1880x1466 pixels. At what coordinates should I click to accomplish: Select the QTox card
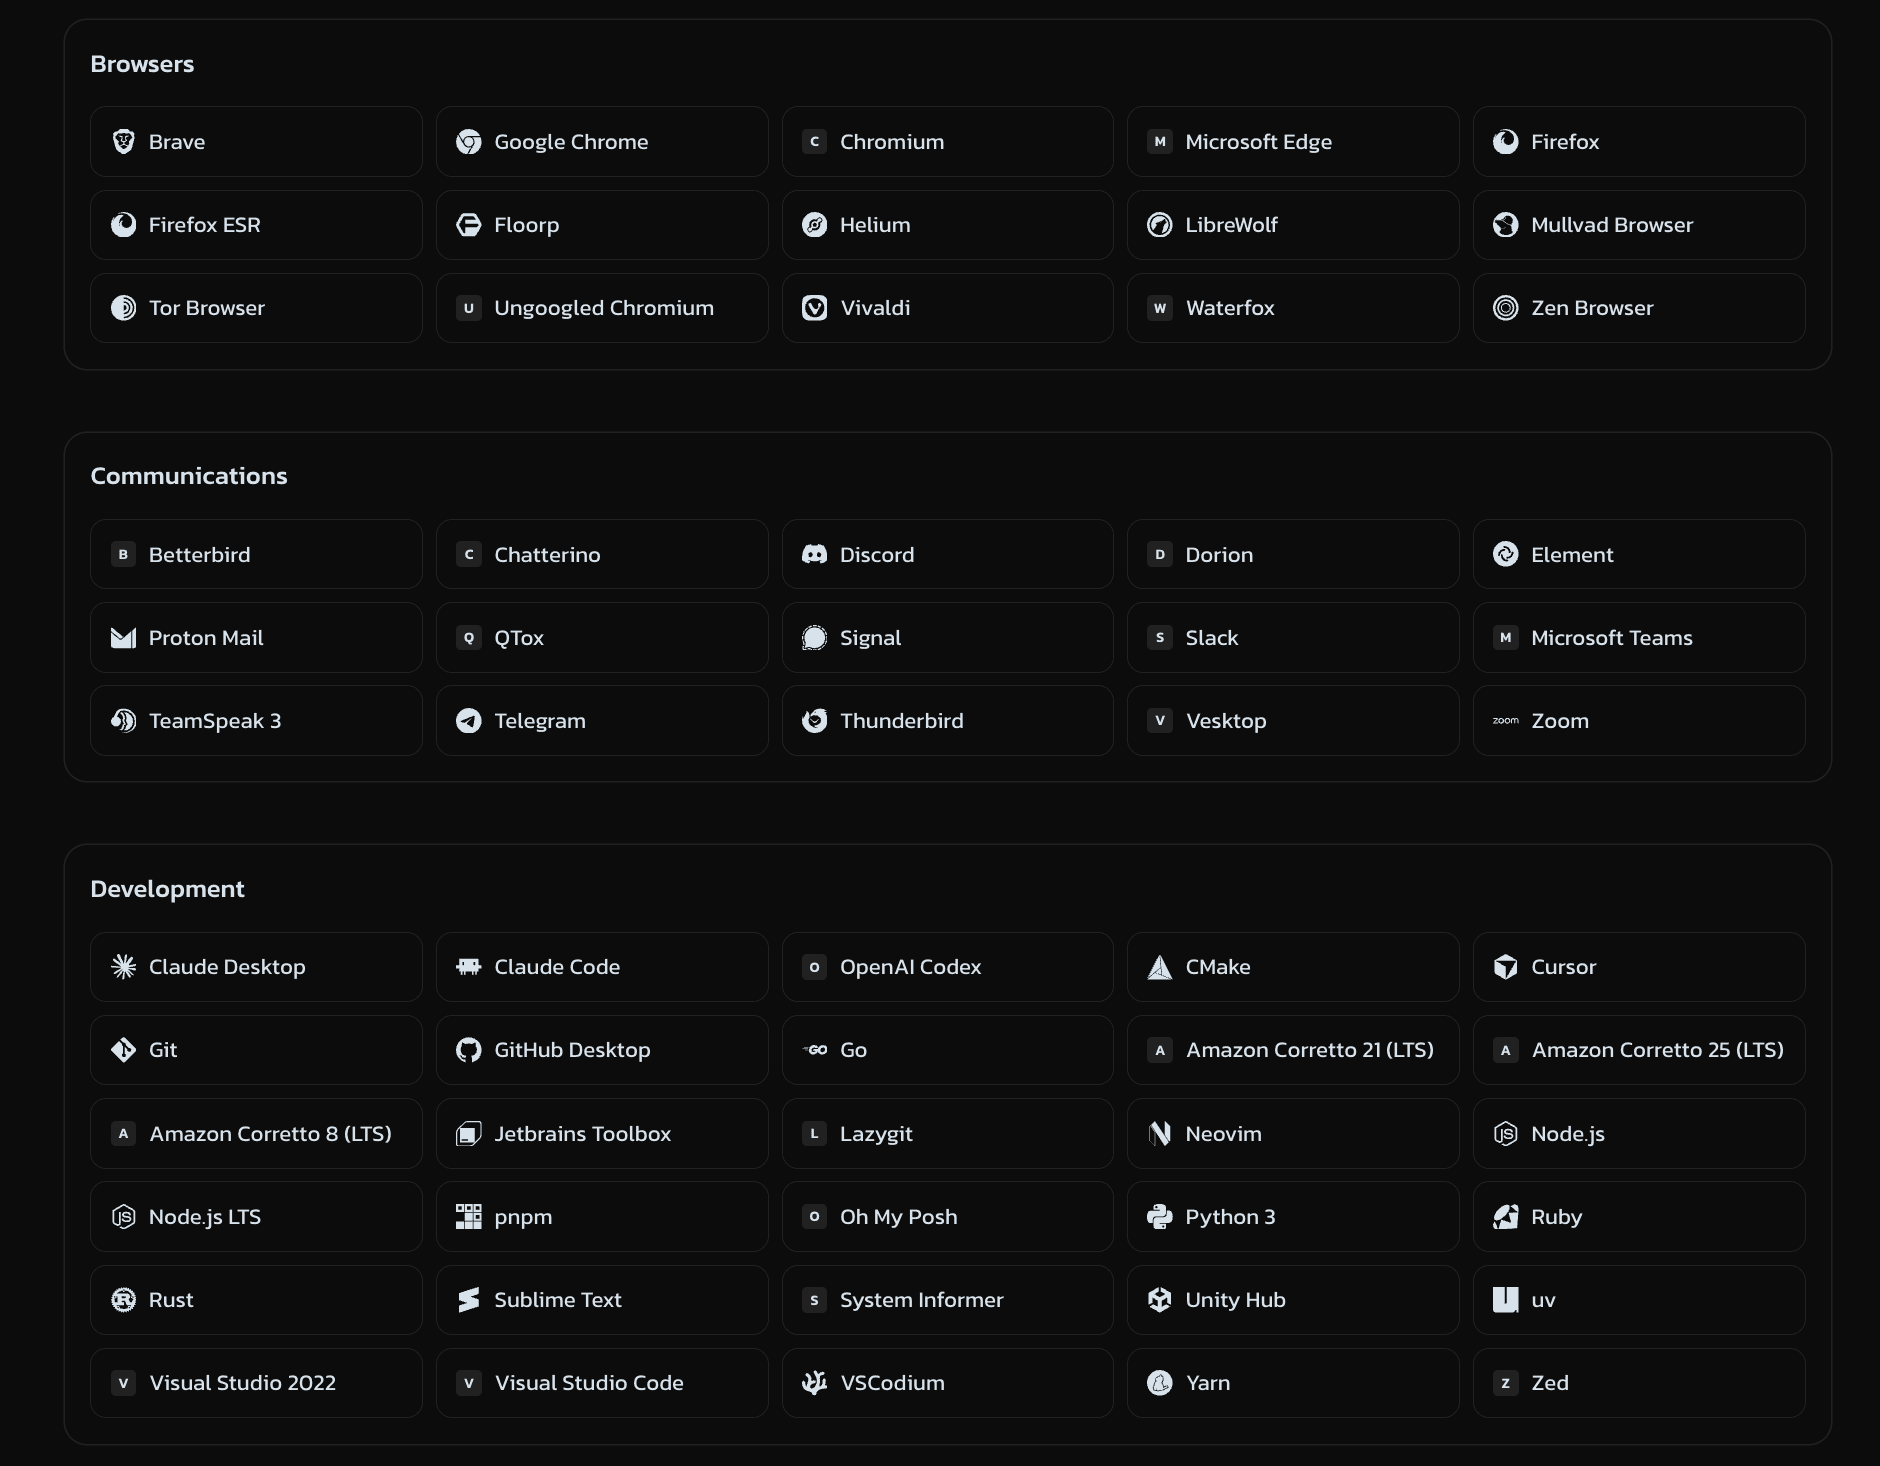point(602,638)
